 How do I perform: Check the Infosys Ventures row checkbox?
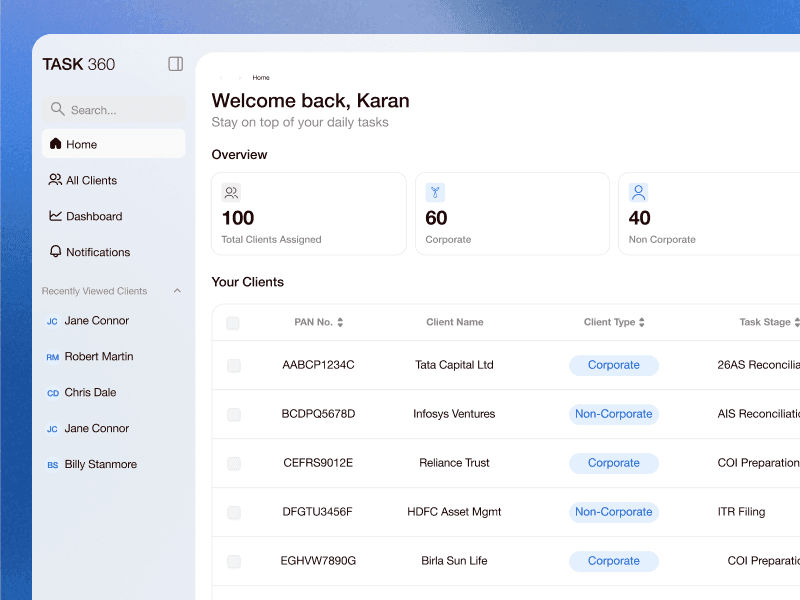234,414
